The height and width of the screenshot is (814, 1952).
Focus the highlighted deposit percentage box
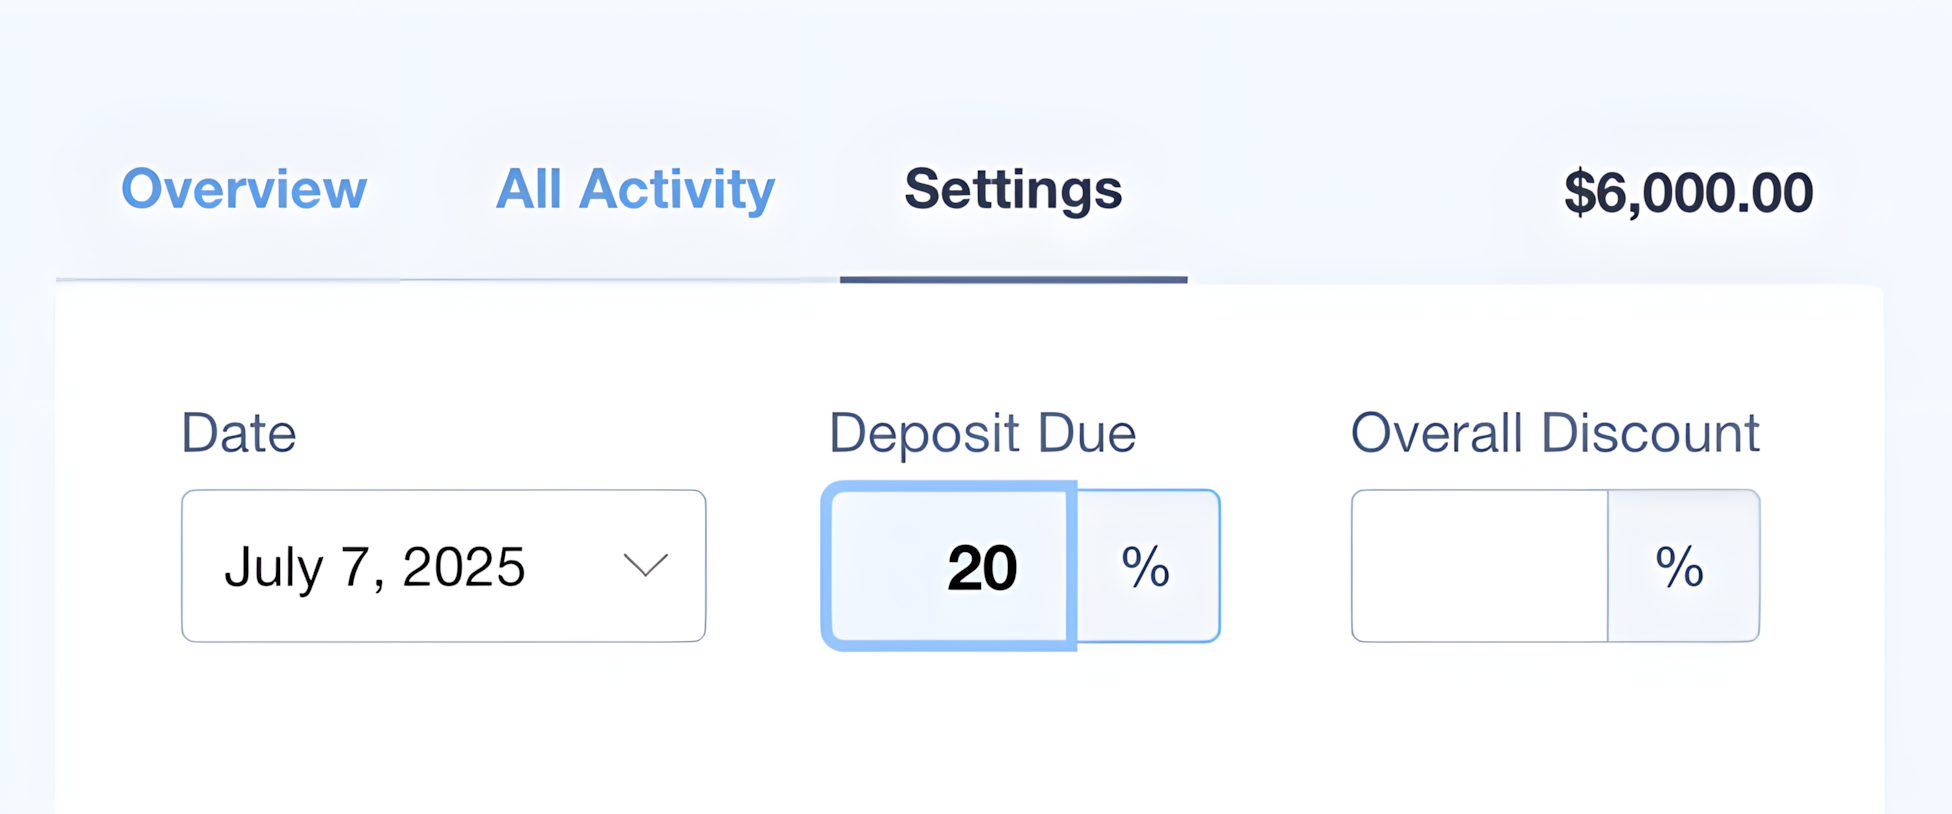coord(950,565)
